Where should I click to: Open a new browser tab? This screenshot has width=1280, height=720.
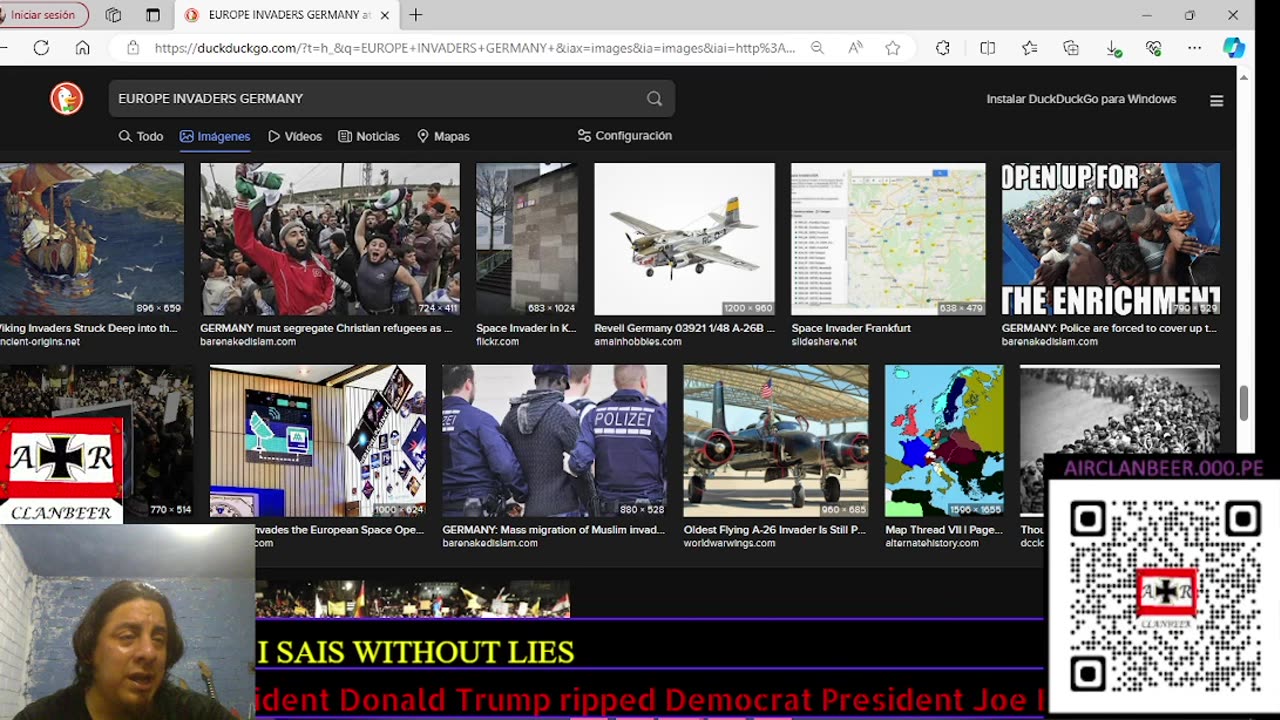coord(416,15)
